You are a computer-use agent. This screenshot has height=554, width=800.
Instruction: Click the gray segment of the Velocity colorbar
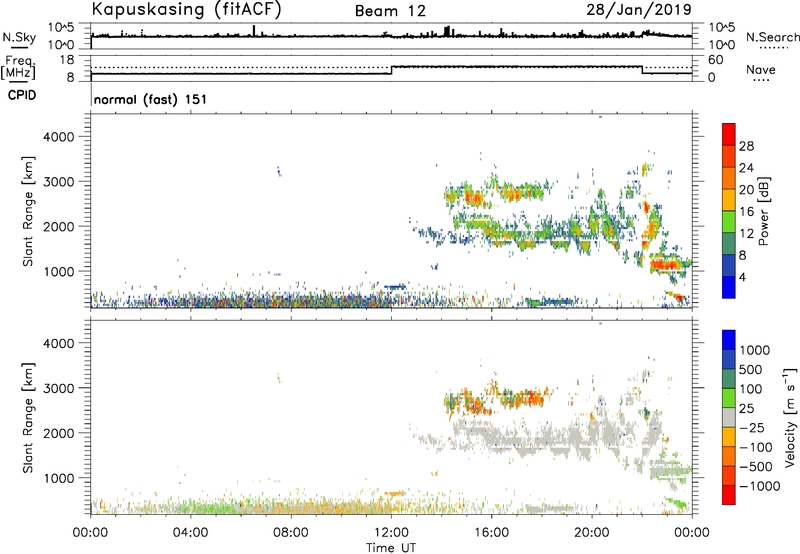click(x=729, y=418)
